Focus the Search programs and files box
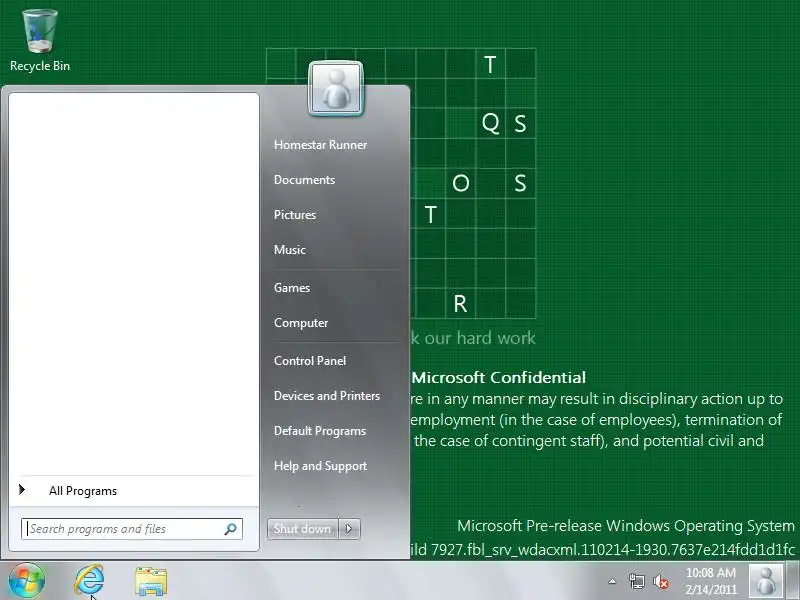Screen dimensions: 800x600 pyautogui.click(x=132, y=529)
